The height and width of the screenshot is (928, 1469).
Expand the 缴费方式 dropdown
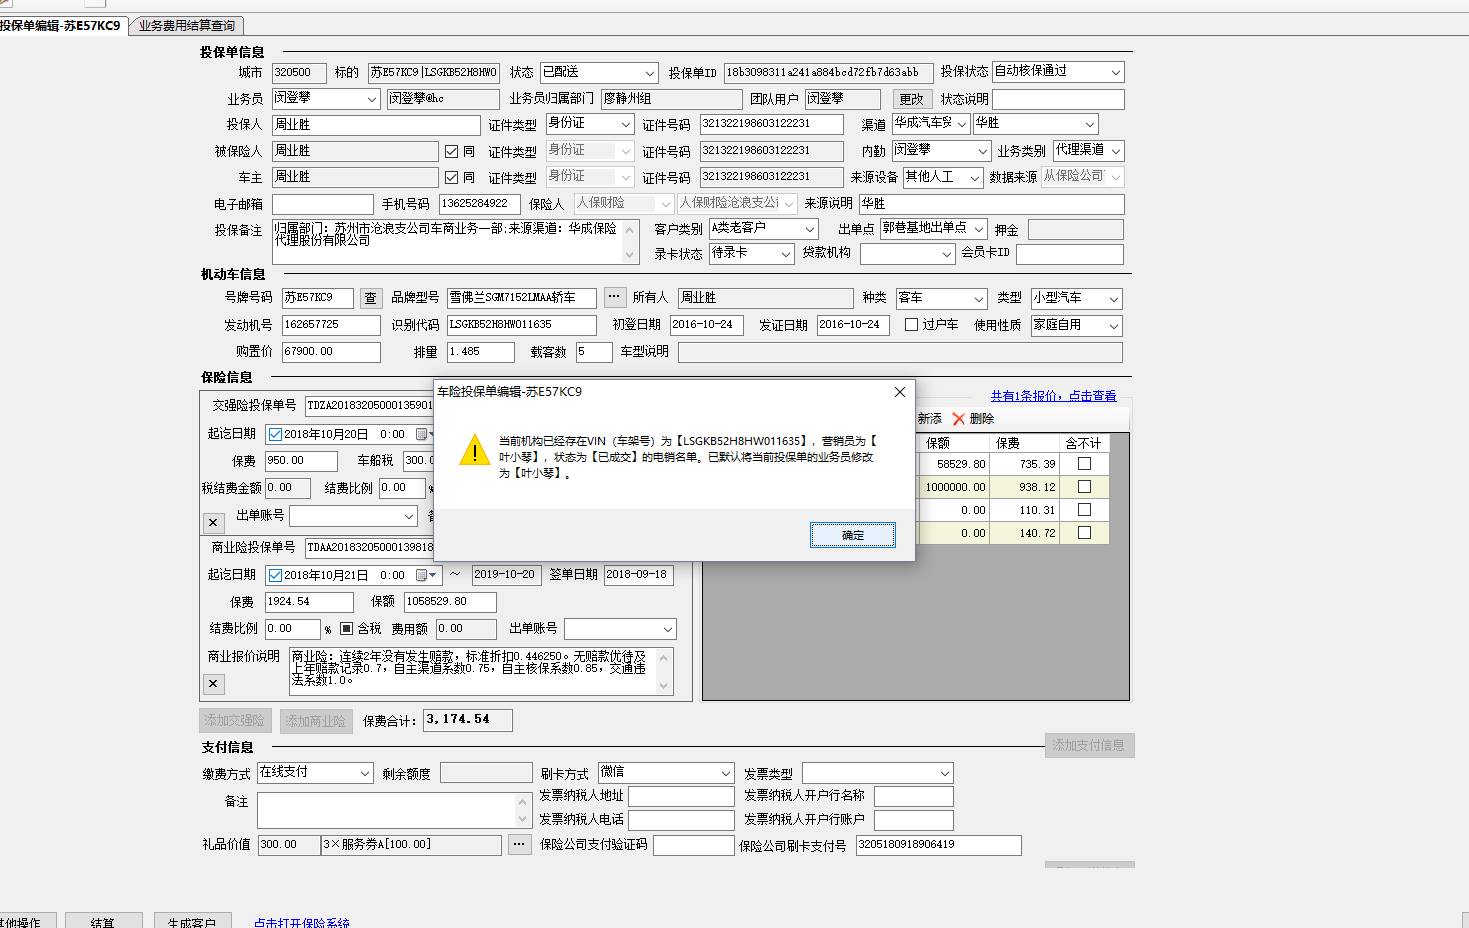(364, 773)
